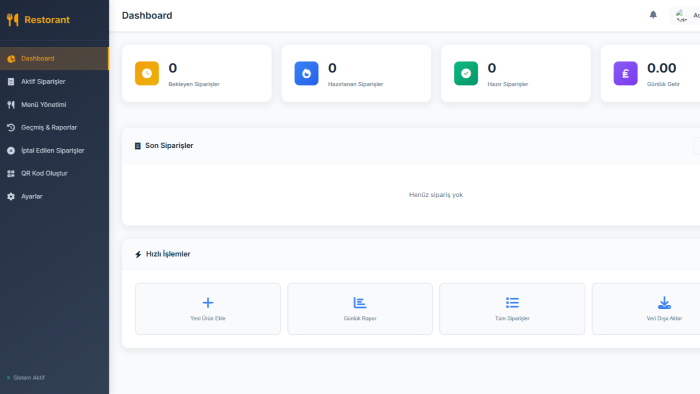Click the Bekleyen Siparişler label

coord(194,84)
